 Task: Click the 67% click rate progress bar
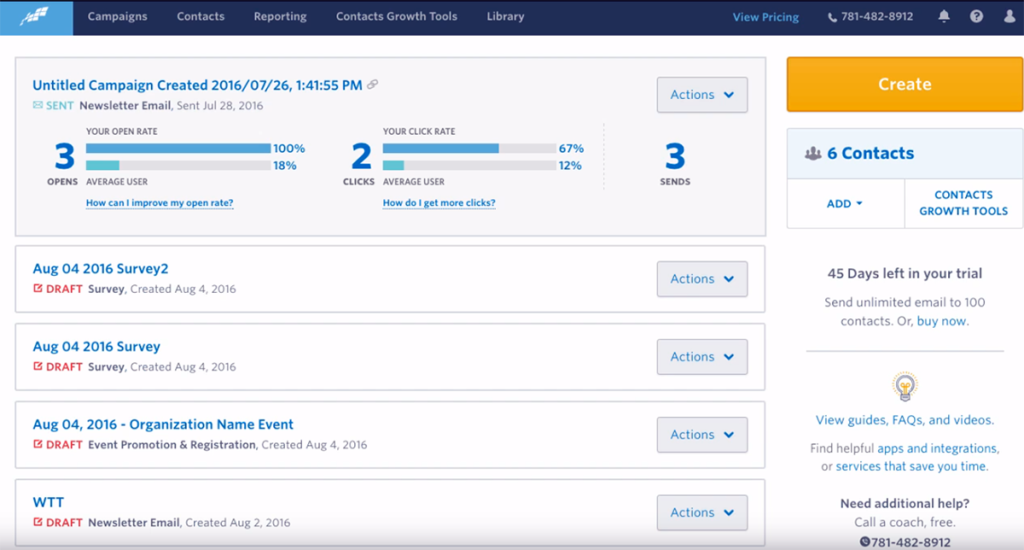(x=469, y=148)
